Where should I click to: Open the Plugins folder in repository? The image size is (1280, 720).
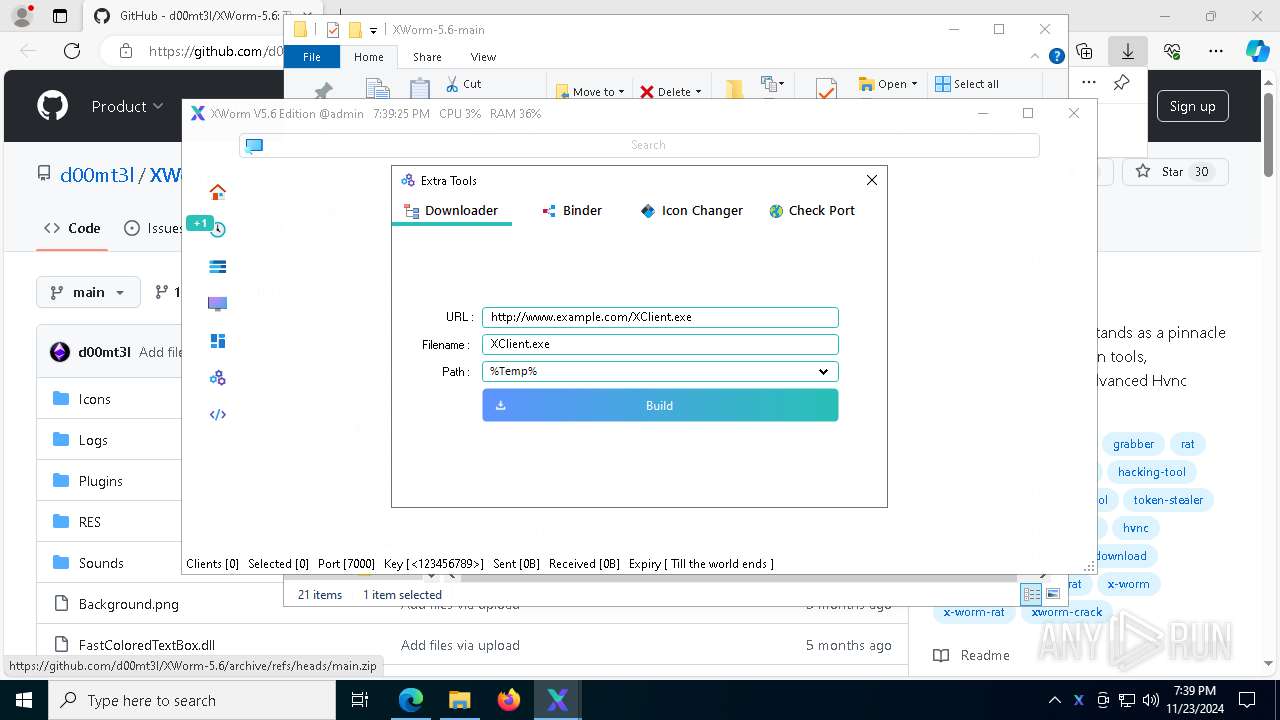(x=101, y=481)
